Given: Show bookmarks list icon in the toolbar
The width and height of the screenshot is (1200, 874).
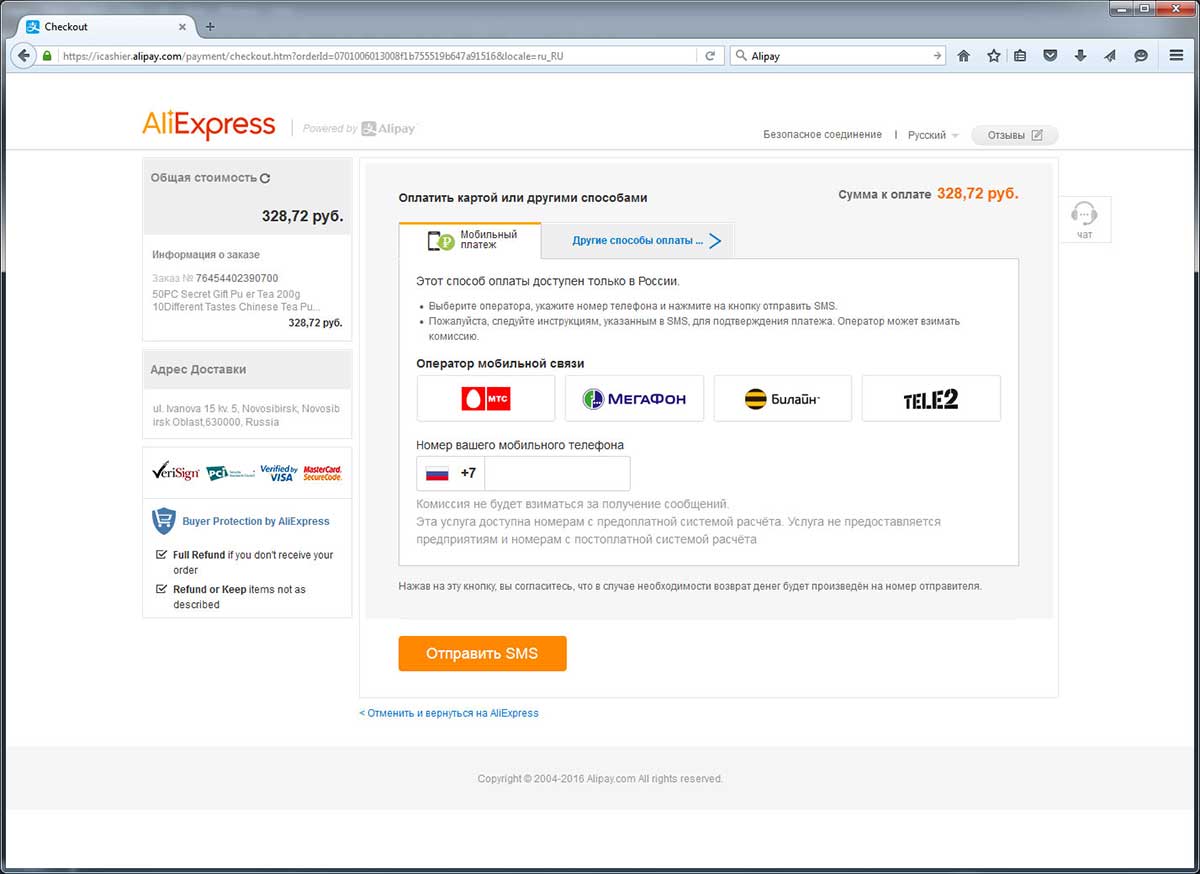Looking at the screenshot, I should [1020, 56].
